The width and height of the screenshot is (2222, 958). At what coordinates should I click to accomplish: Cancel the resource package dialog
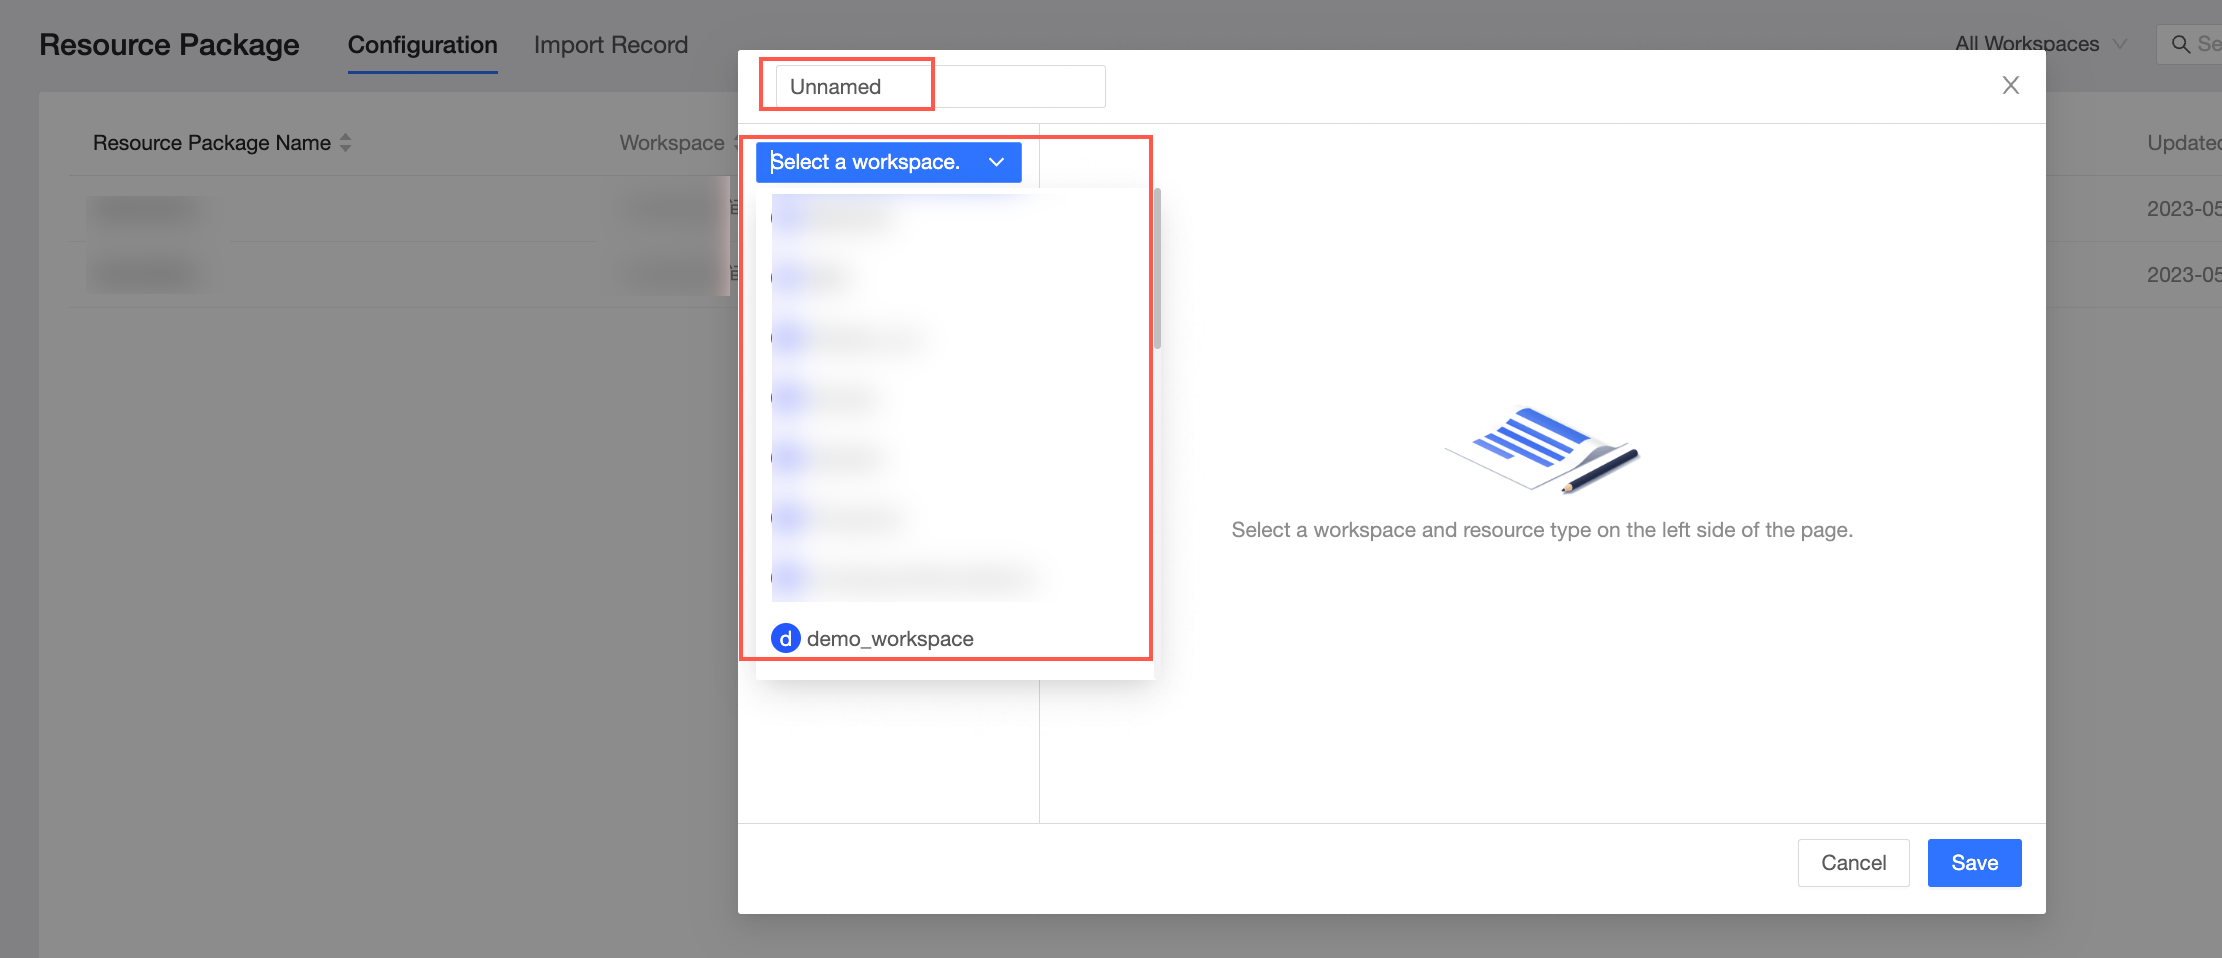(x=1853, y=863)
